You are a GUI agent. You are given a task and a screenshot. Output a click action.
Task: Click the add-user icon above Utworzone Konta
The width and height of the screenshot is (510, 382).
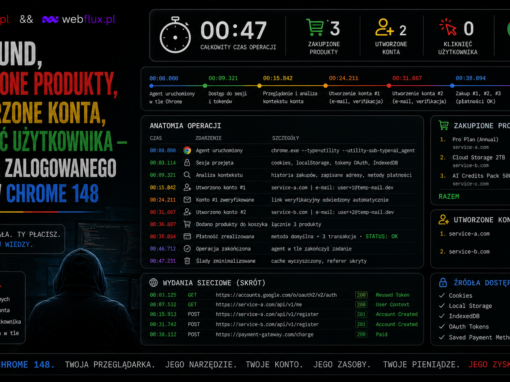click(x=384, y=28)
